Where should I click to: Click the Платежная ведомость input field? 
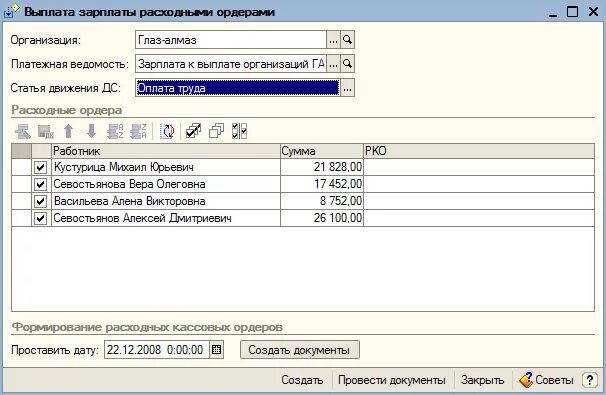pos(231,64)
